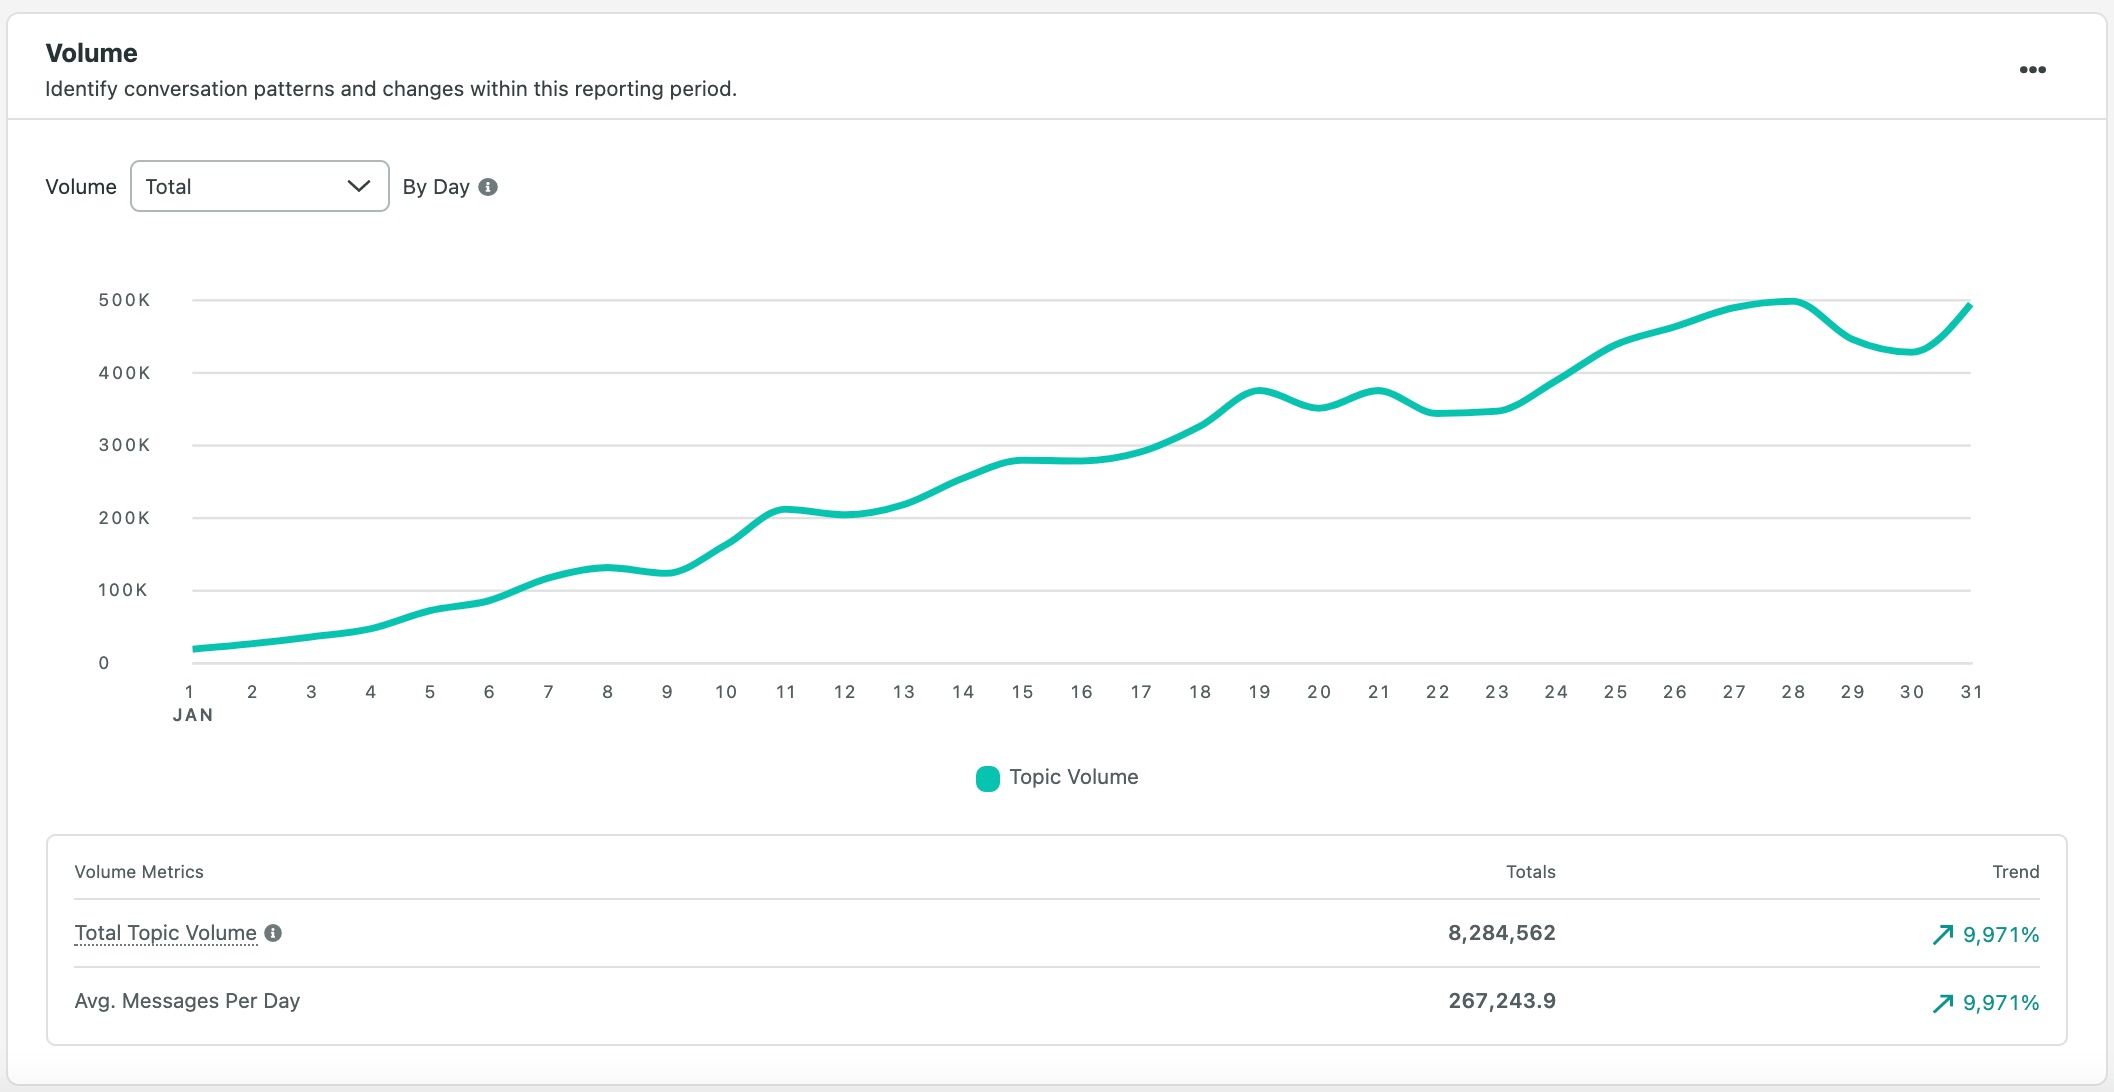Toggle the Topic Volume legend swatch
This screenshot has height=1092, width=2114.
pyautogui.click(x=987, y=778)
